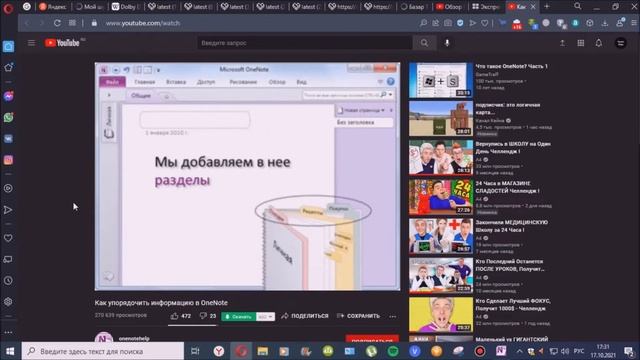Expand hidden system tray icons chevron
This screenshot has width=640, height=360.
tap(519, 351)
